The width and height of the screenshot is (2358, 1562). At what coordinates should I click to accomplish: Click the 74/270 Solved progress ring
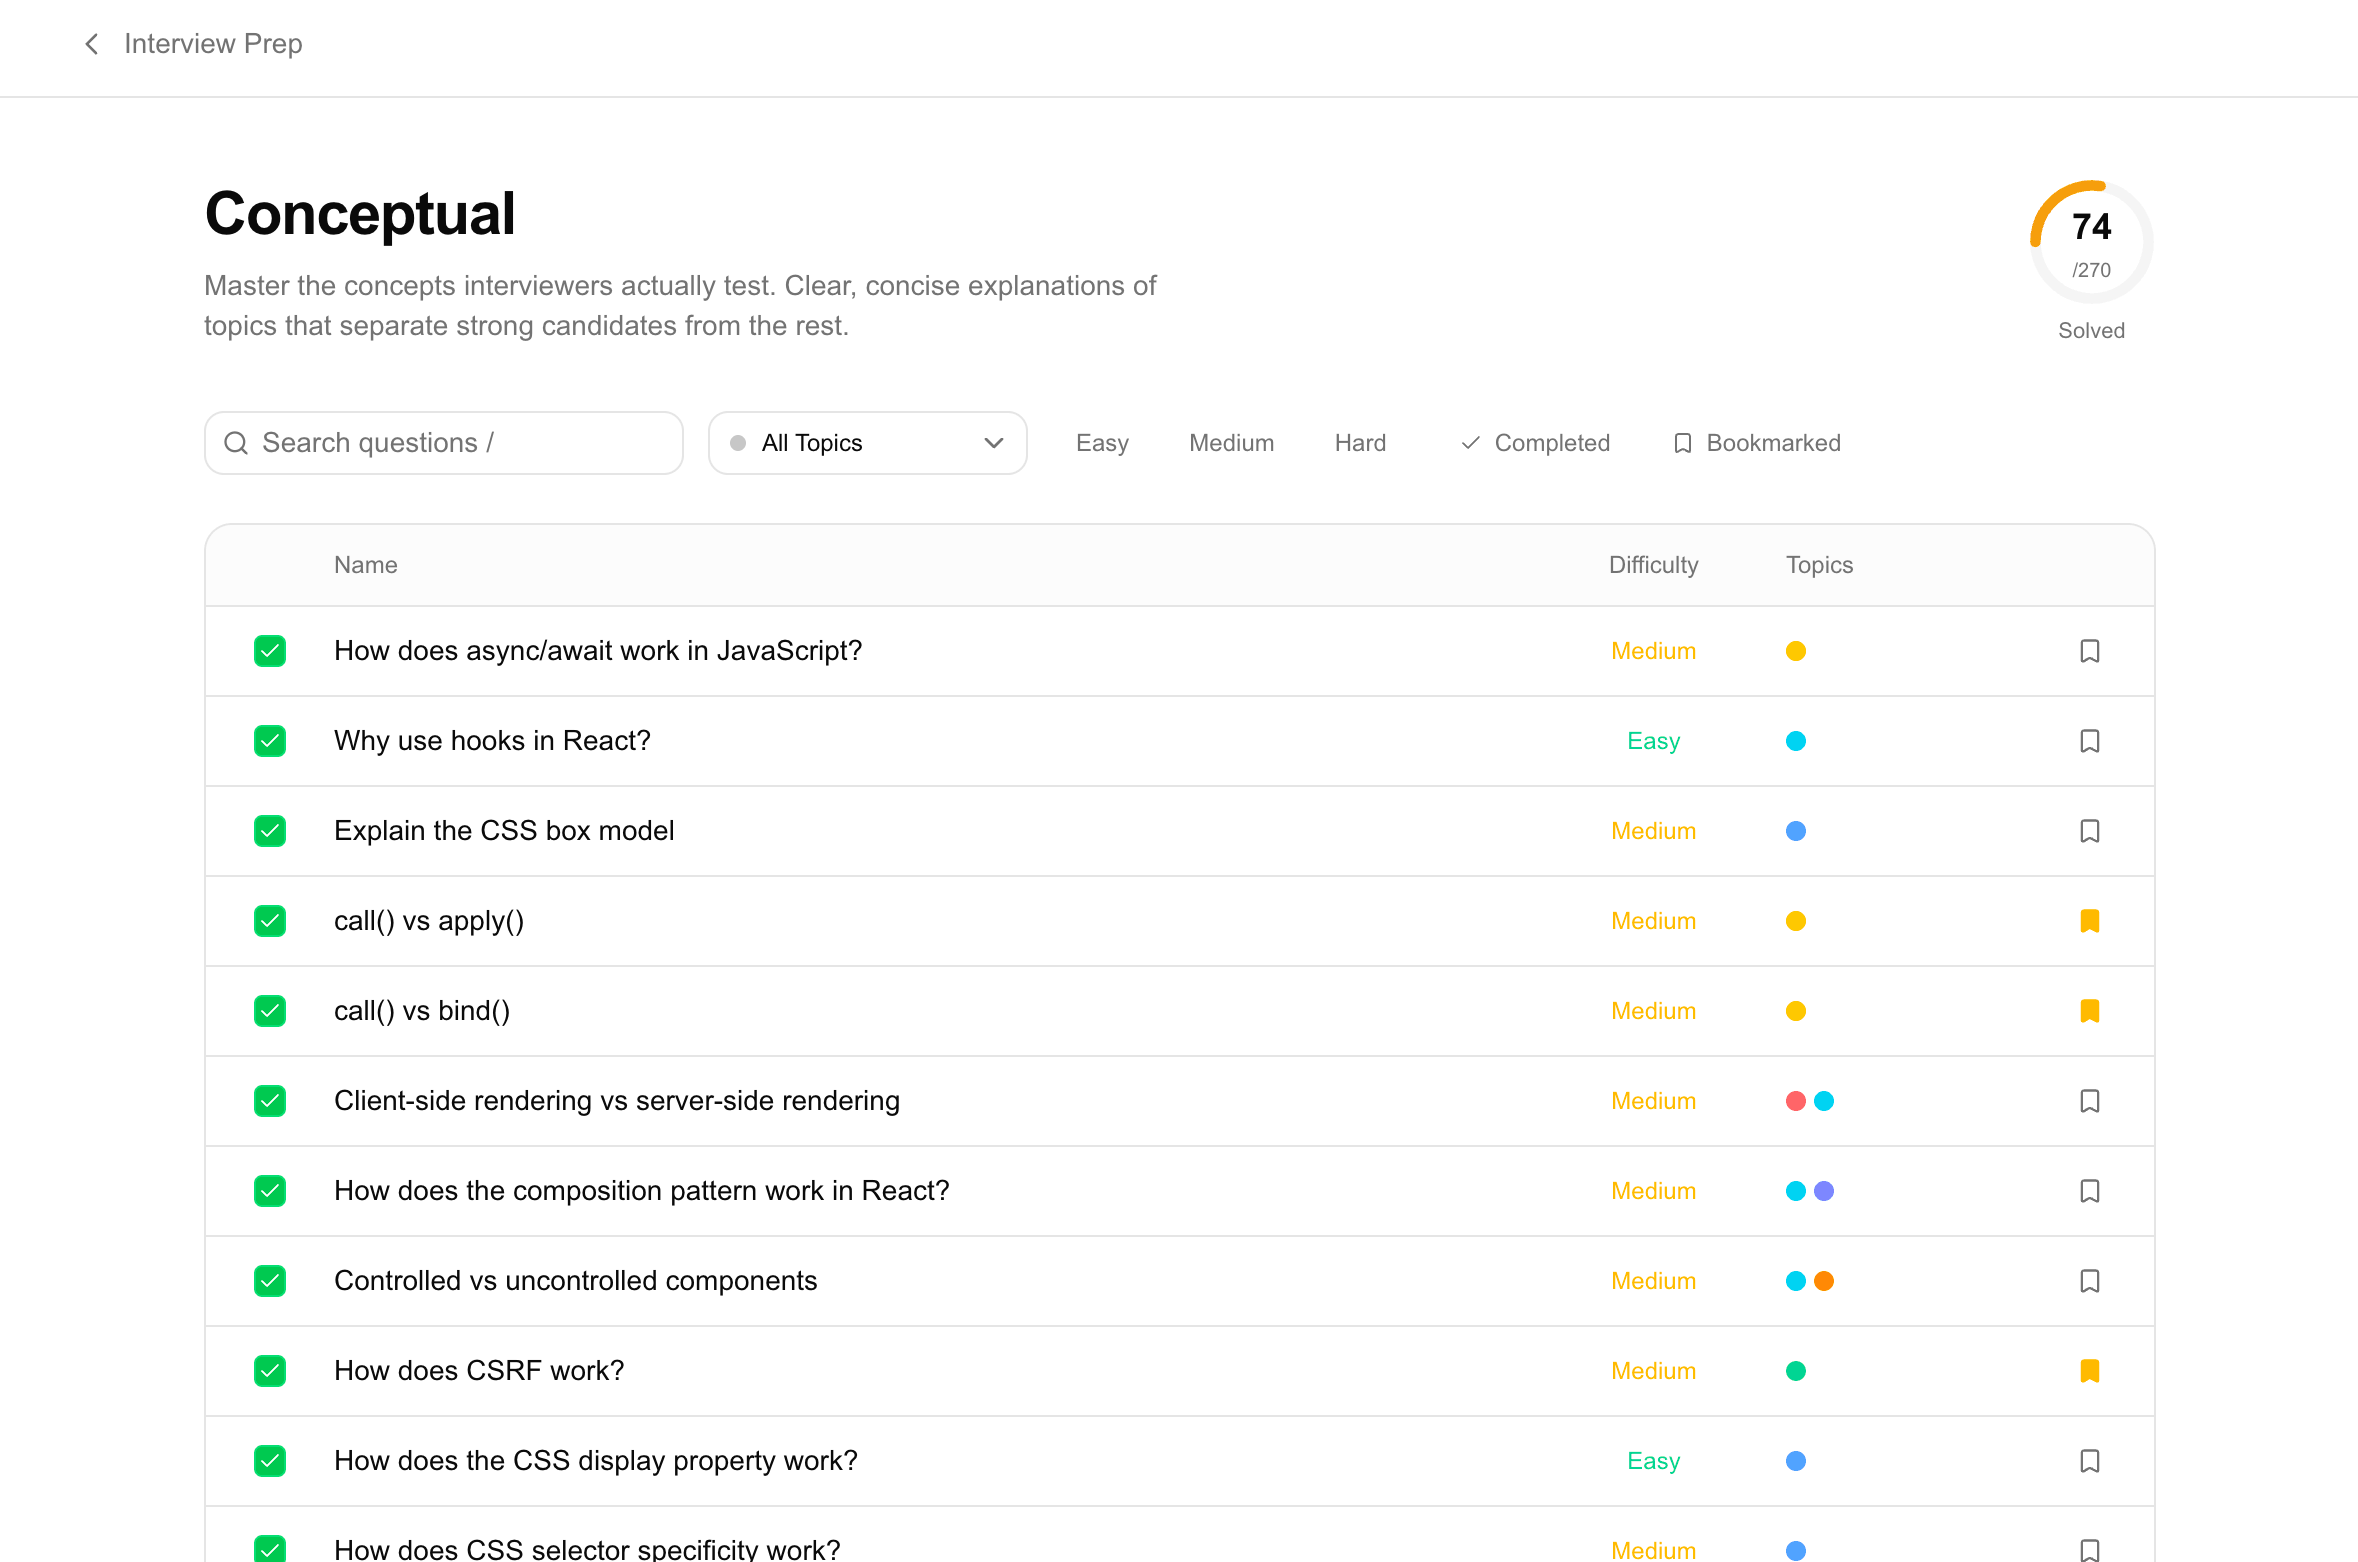click(x=2091, y=242)
